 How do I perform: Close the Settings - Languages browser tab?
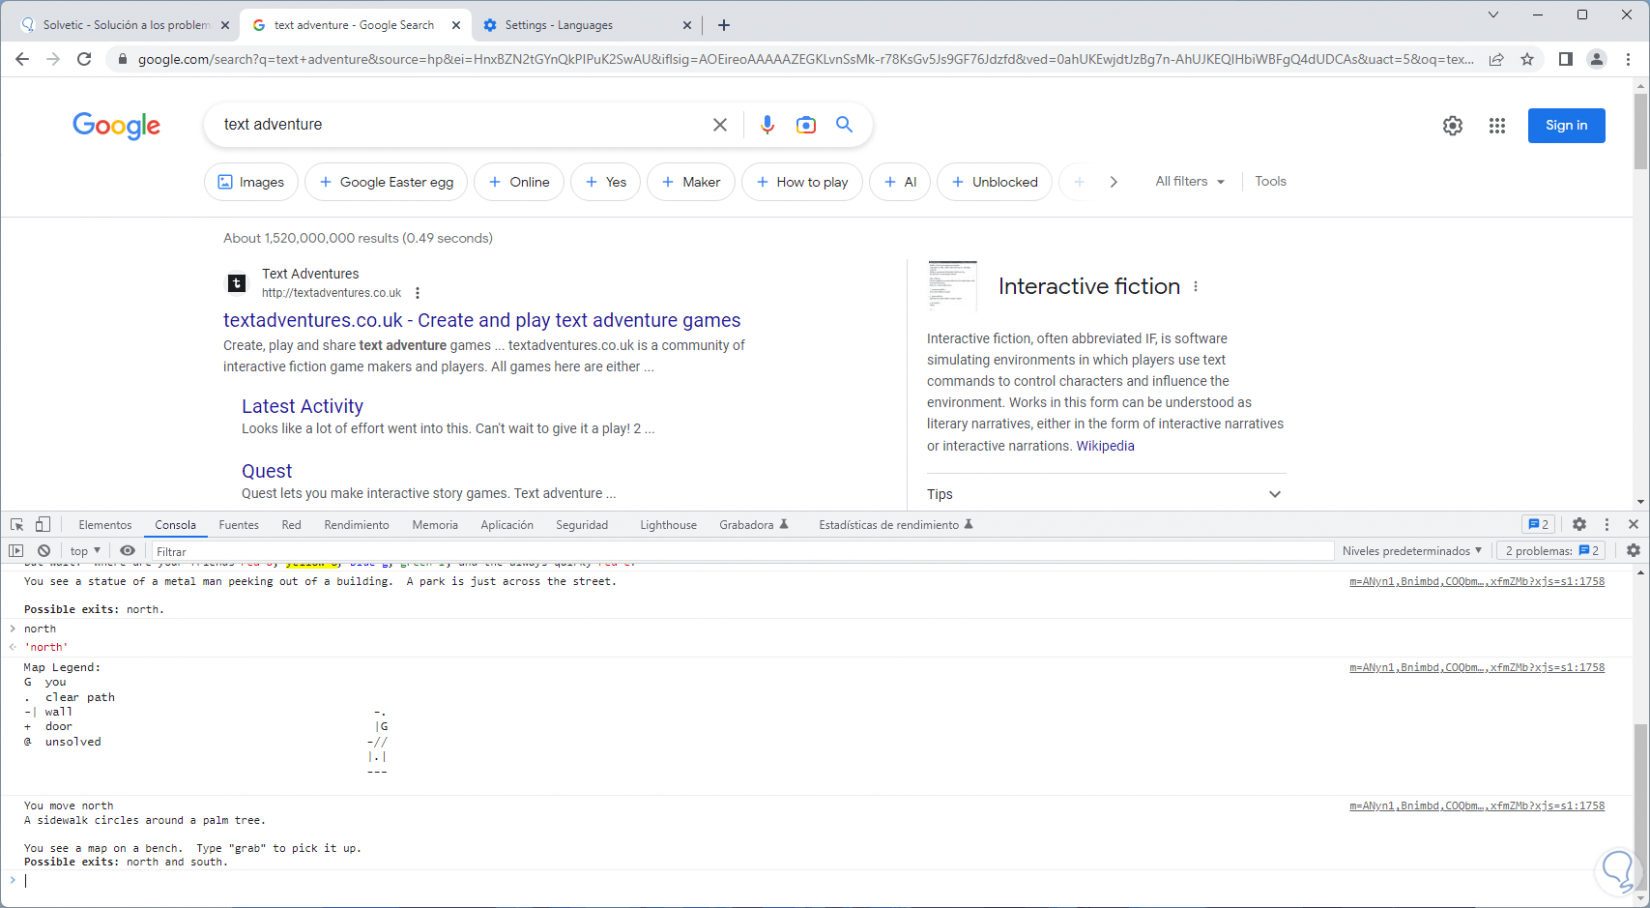(x=687, y=25)
